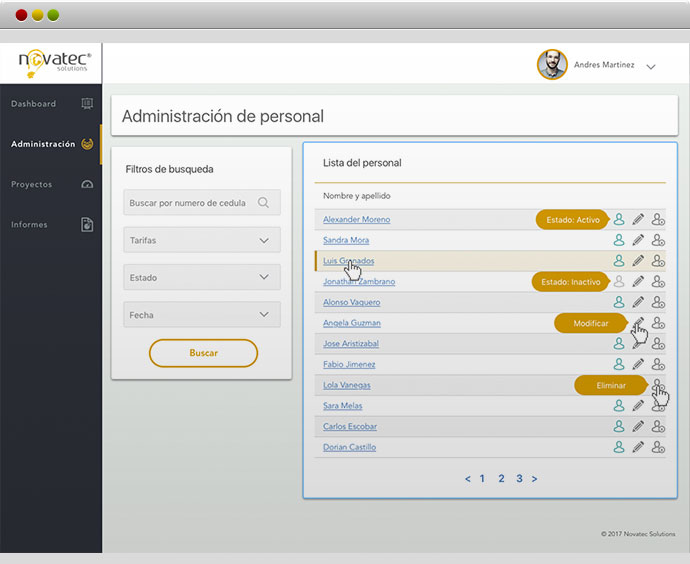Click the previous page arrow
Image resolution: width=690 pixels, height=564 pixels.
click(468, 479)
